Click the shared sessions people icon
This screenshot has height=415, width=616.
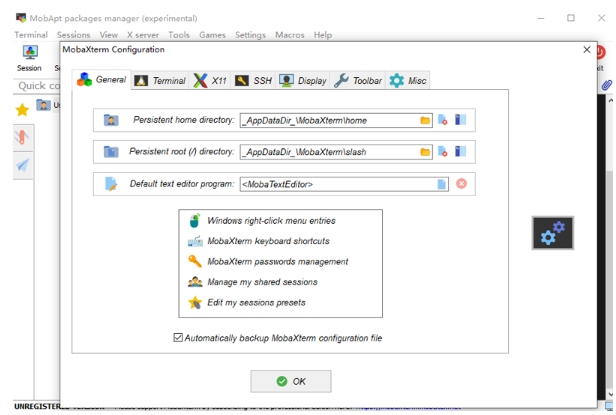coord(195,282)
